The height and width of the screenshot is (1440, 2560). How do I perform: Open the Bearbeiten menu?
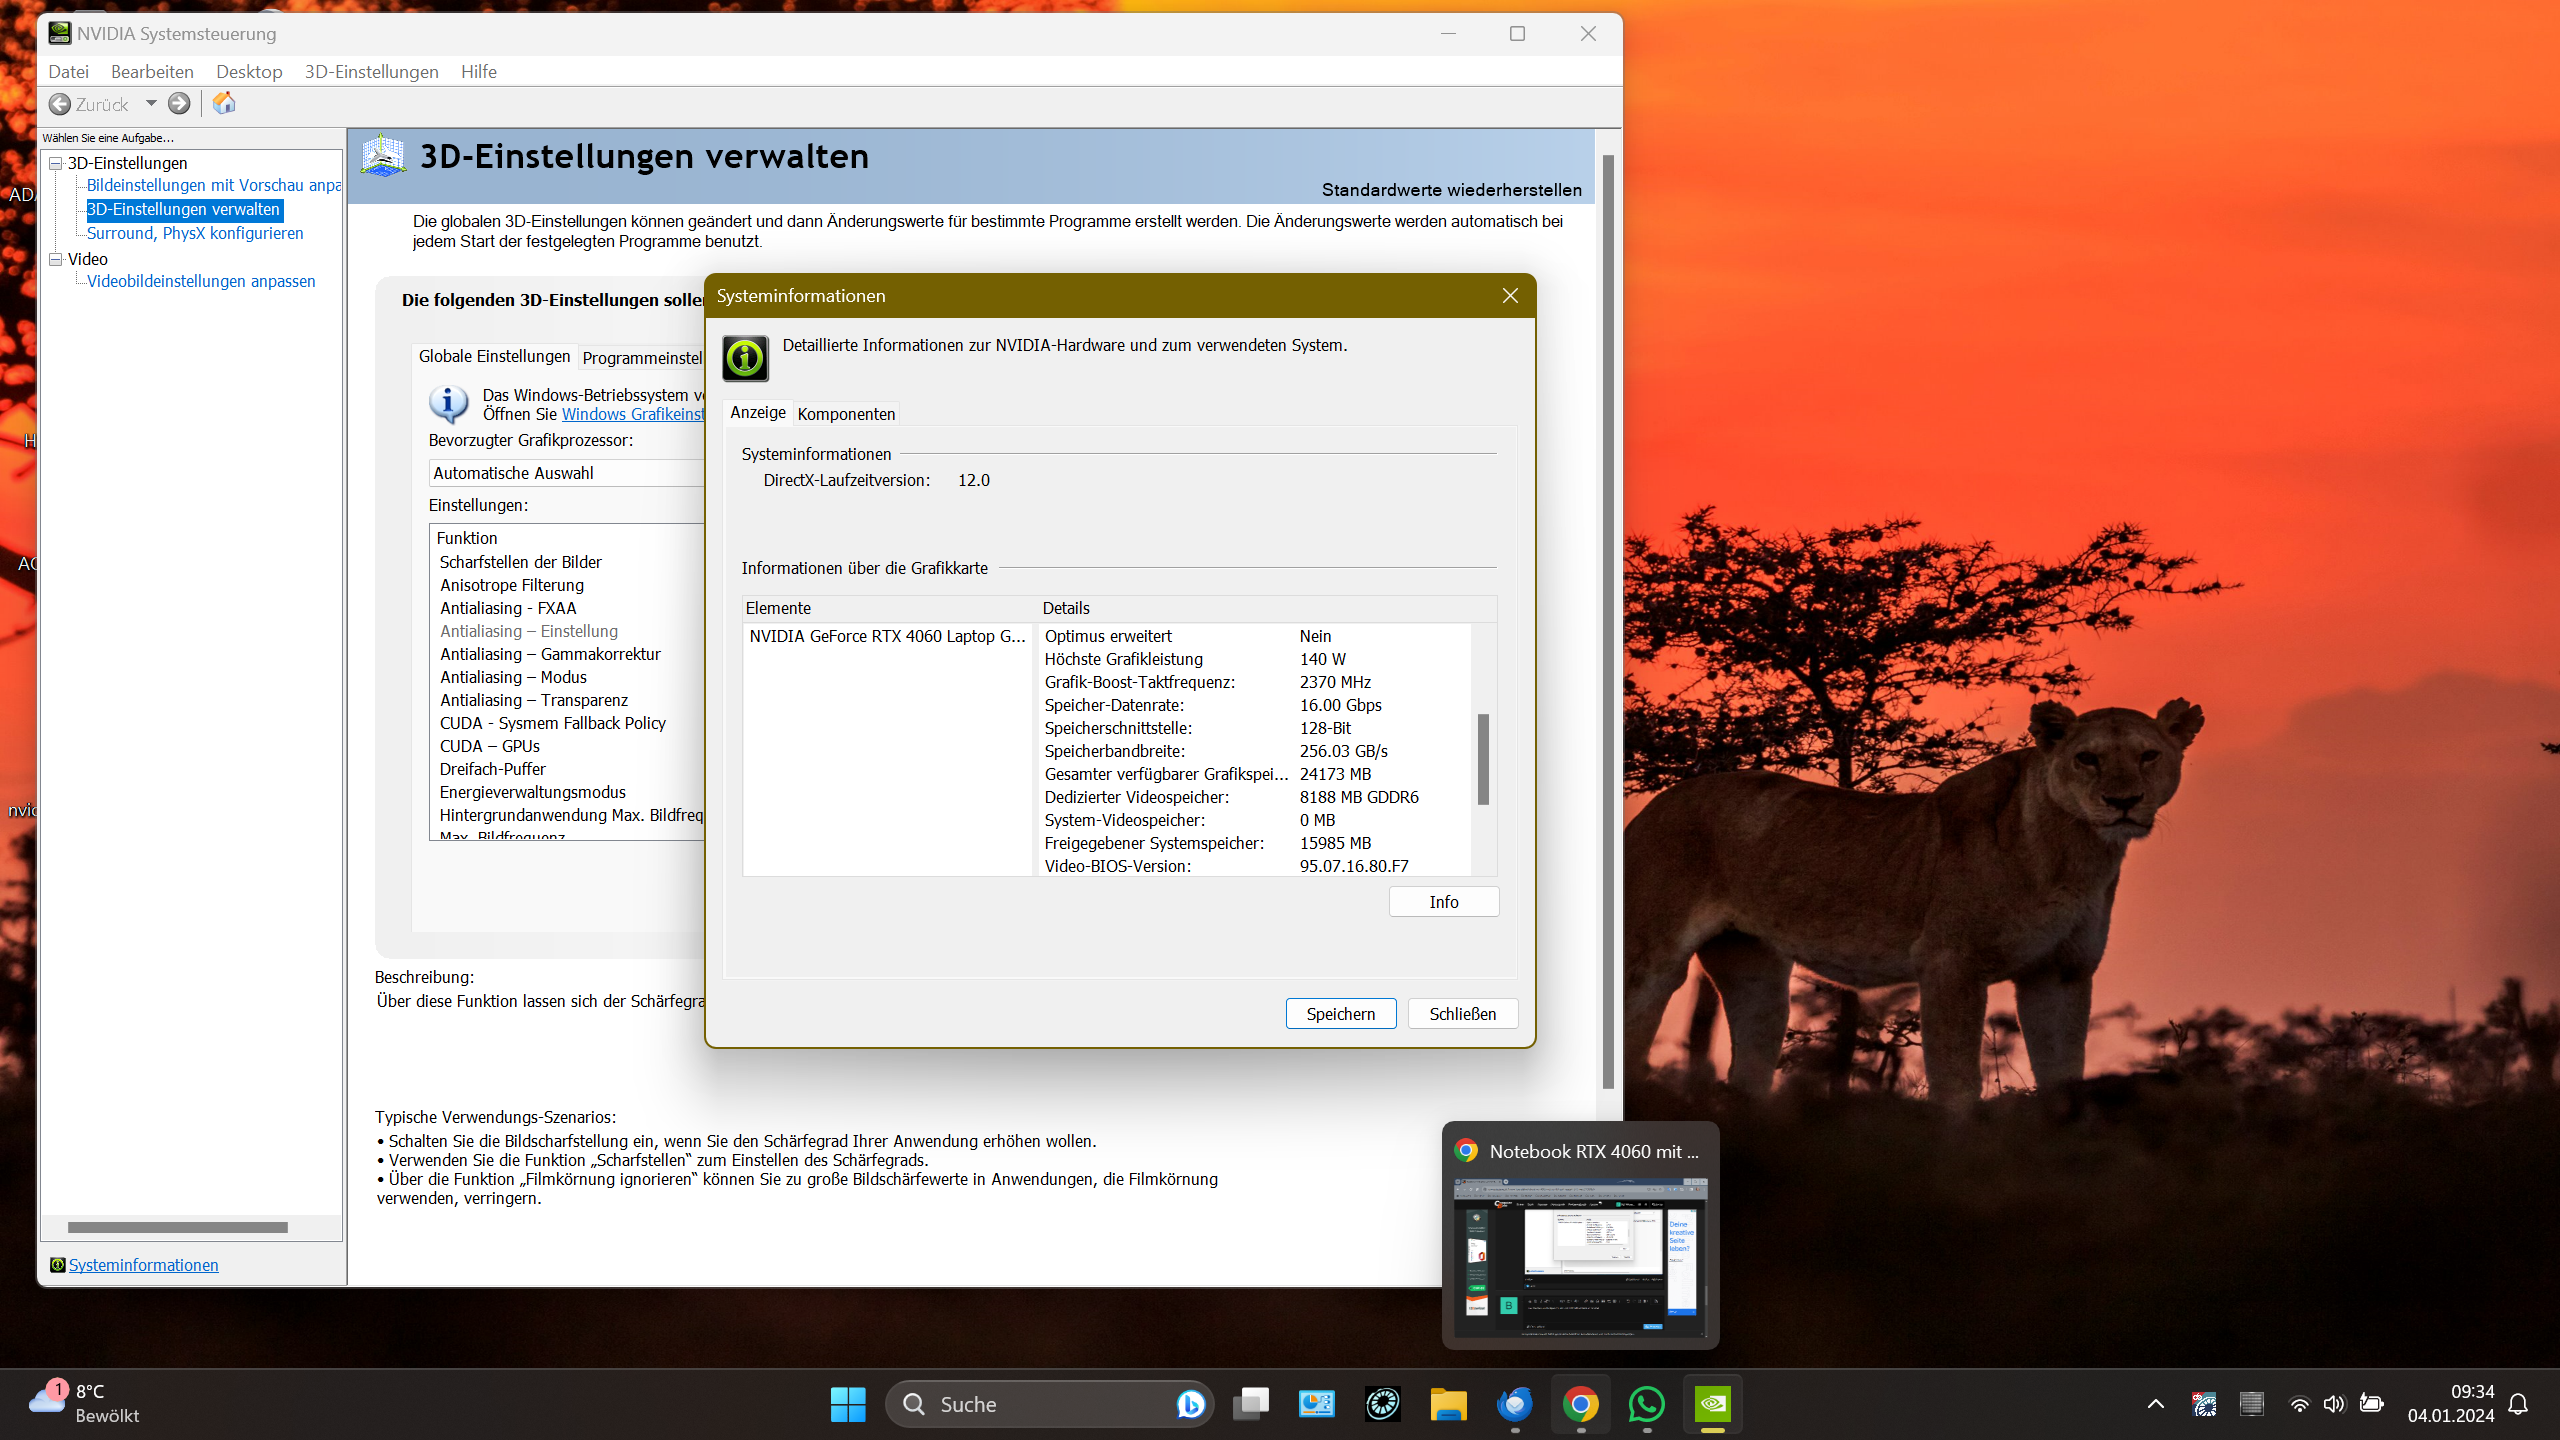[x=152, y=71]
